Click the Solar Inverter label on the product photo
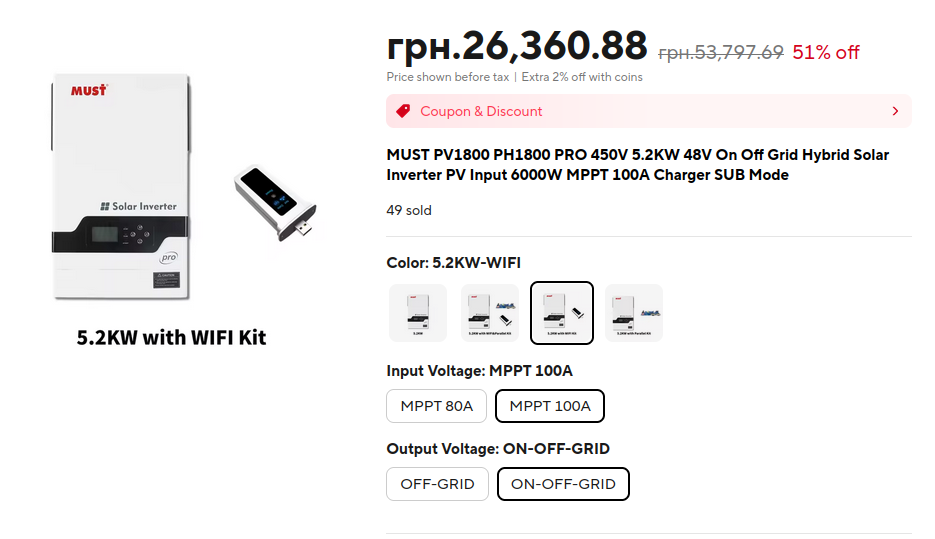This screenshot has height=539, width=935. (x=138, y=206)
